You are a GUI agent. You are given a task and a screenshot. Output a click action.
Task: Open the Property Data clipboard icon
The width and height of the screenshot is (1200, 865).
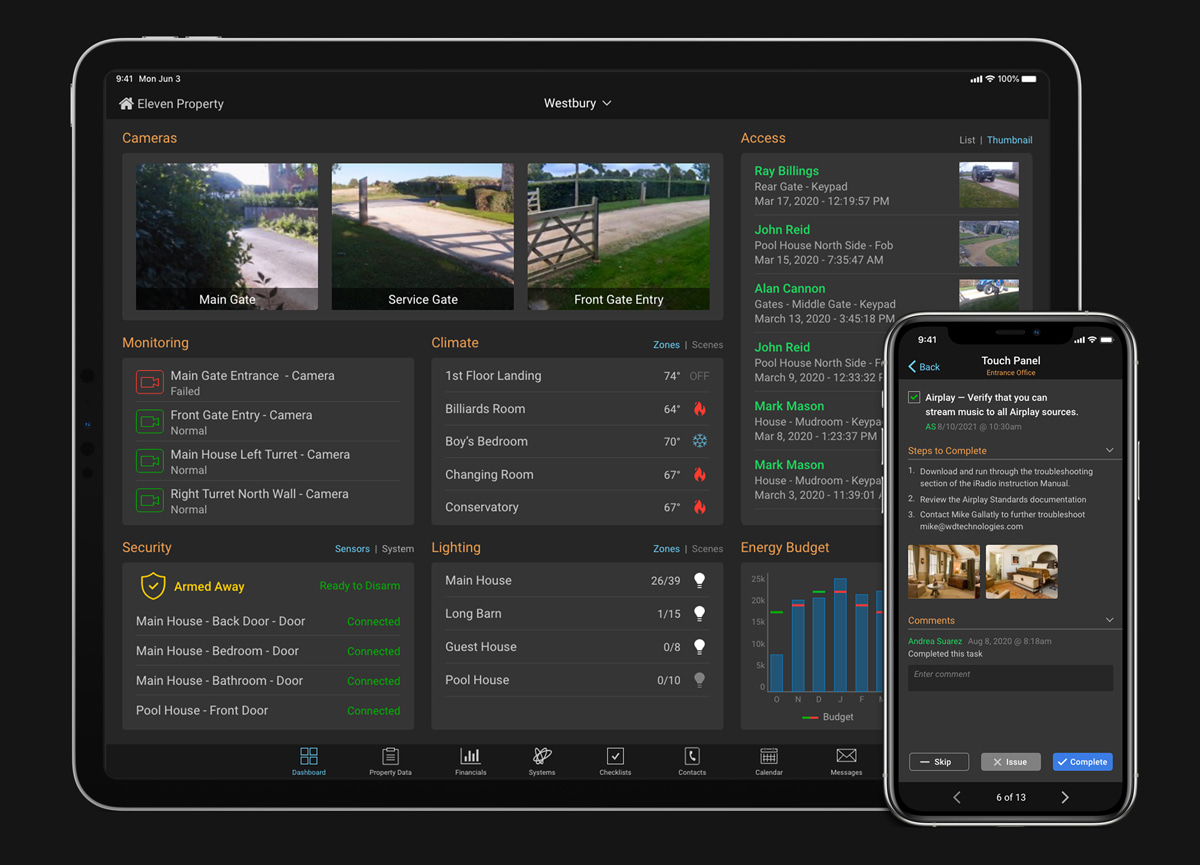pyautogui.click(x=391, y=756)
